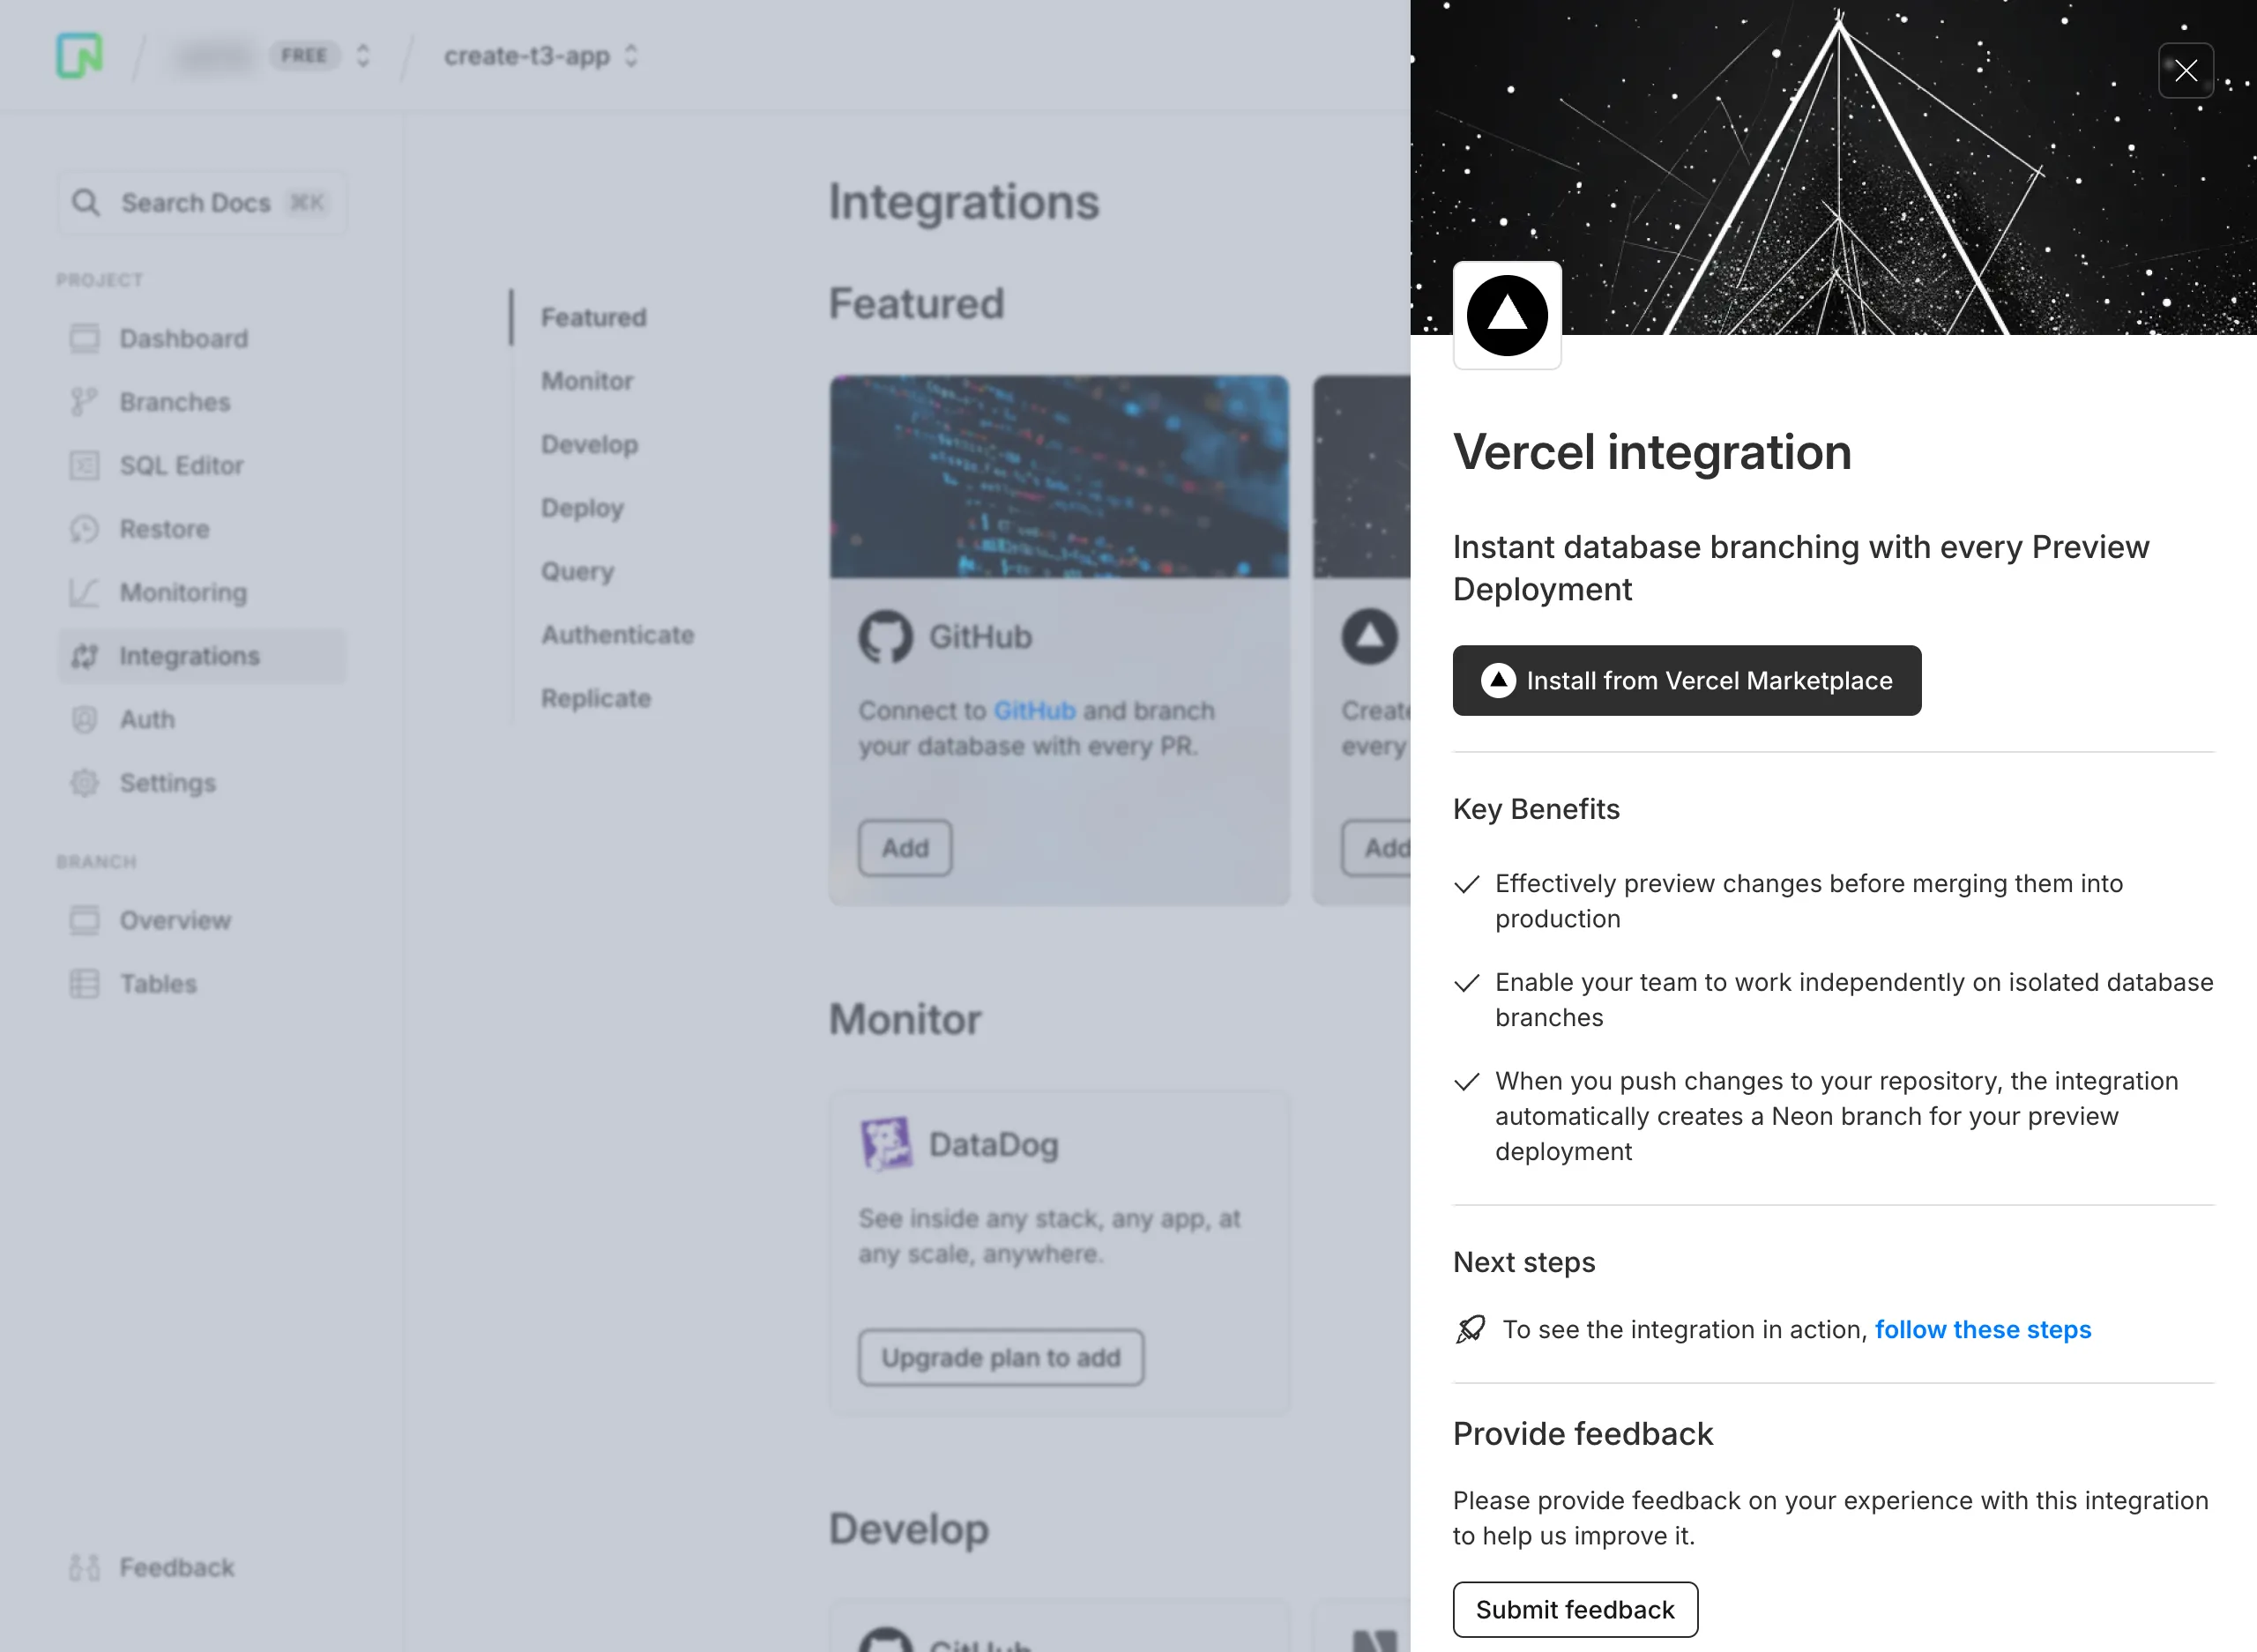Click the Search Docs field
Image resolution: width=2257 pixels, height=1652 pixels.
pyautogui.click(x=202, y=203)
